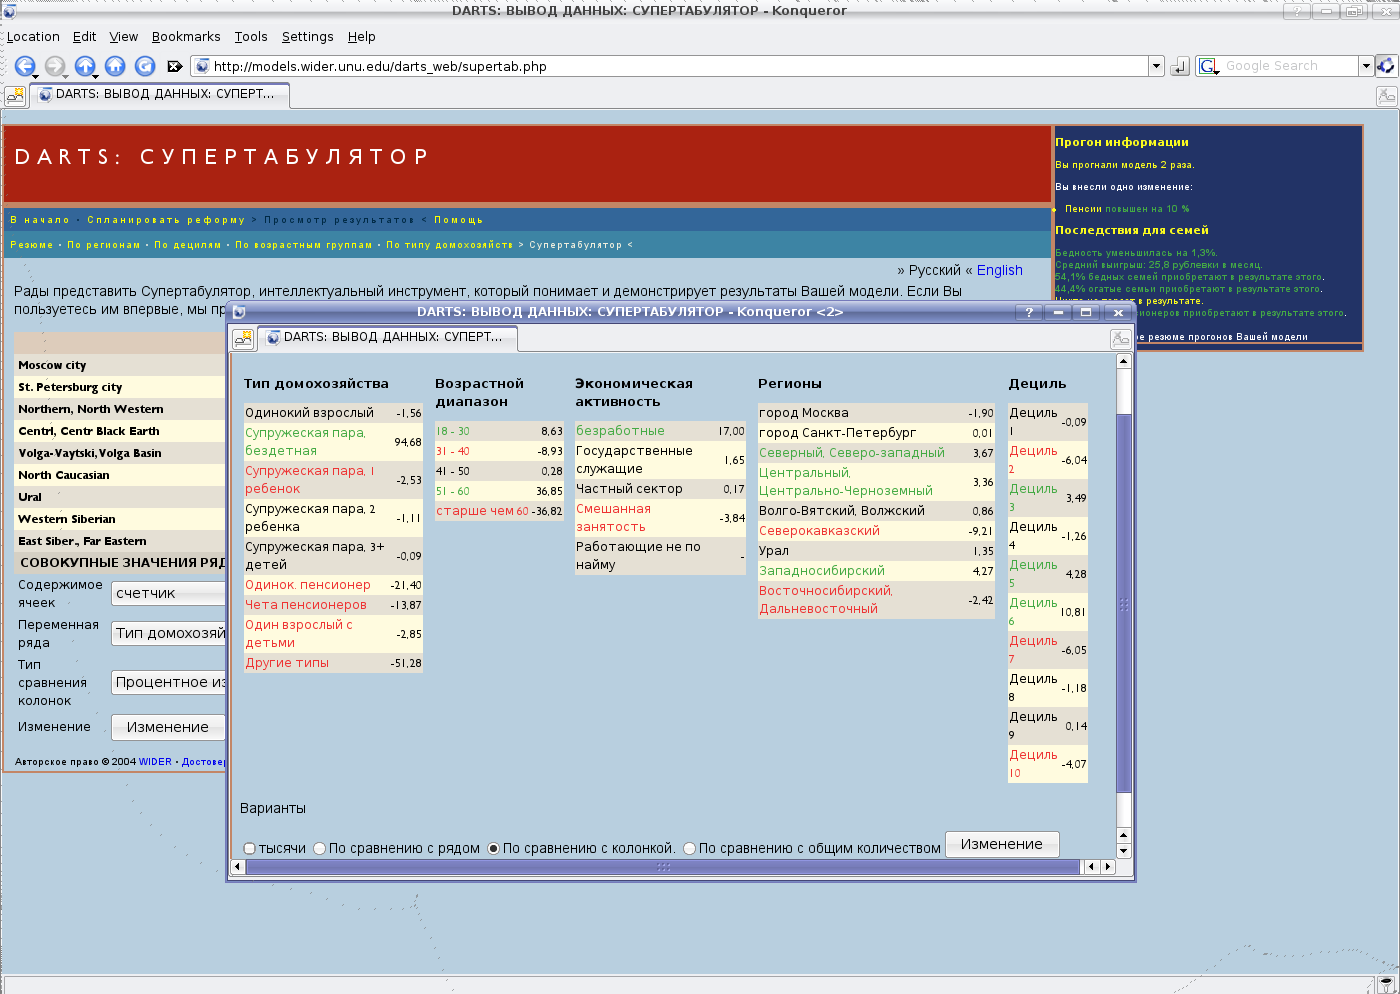
Task: Click the Up directory arrow icon
Action: click(x=85, y=66)
